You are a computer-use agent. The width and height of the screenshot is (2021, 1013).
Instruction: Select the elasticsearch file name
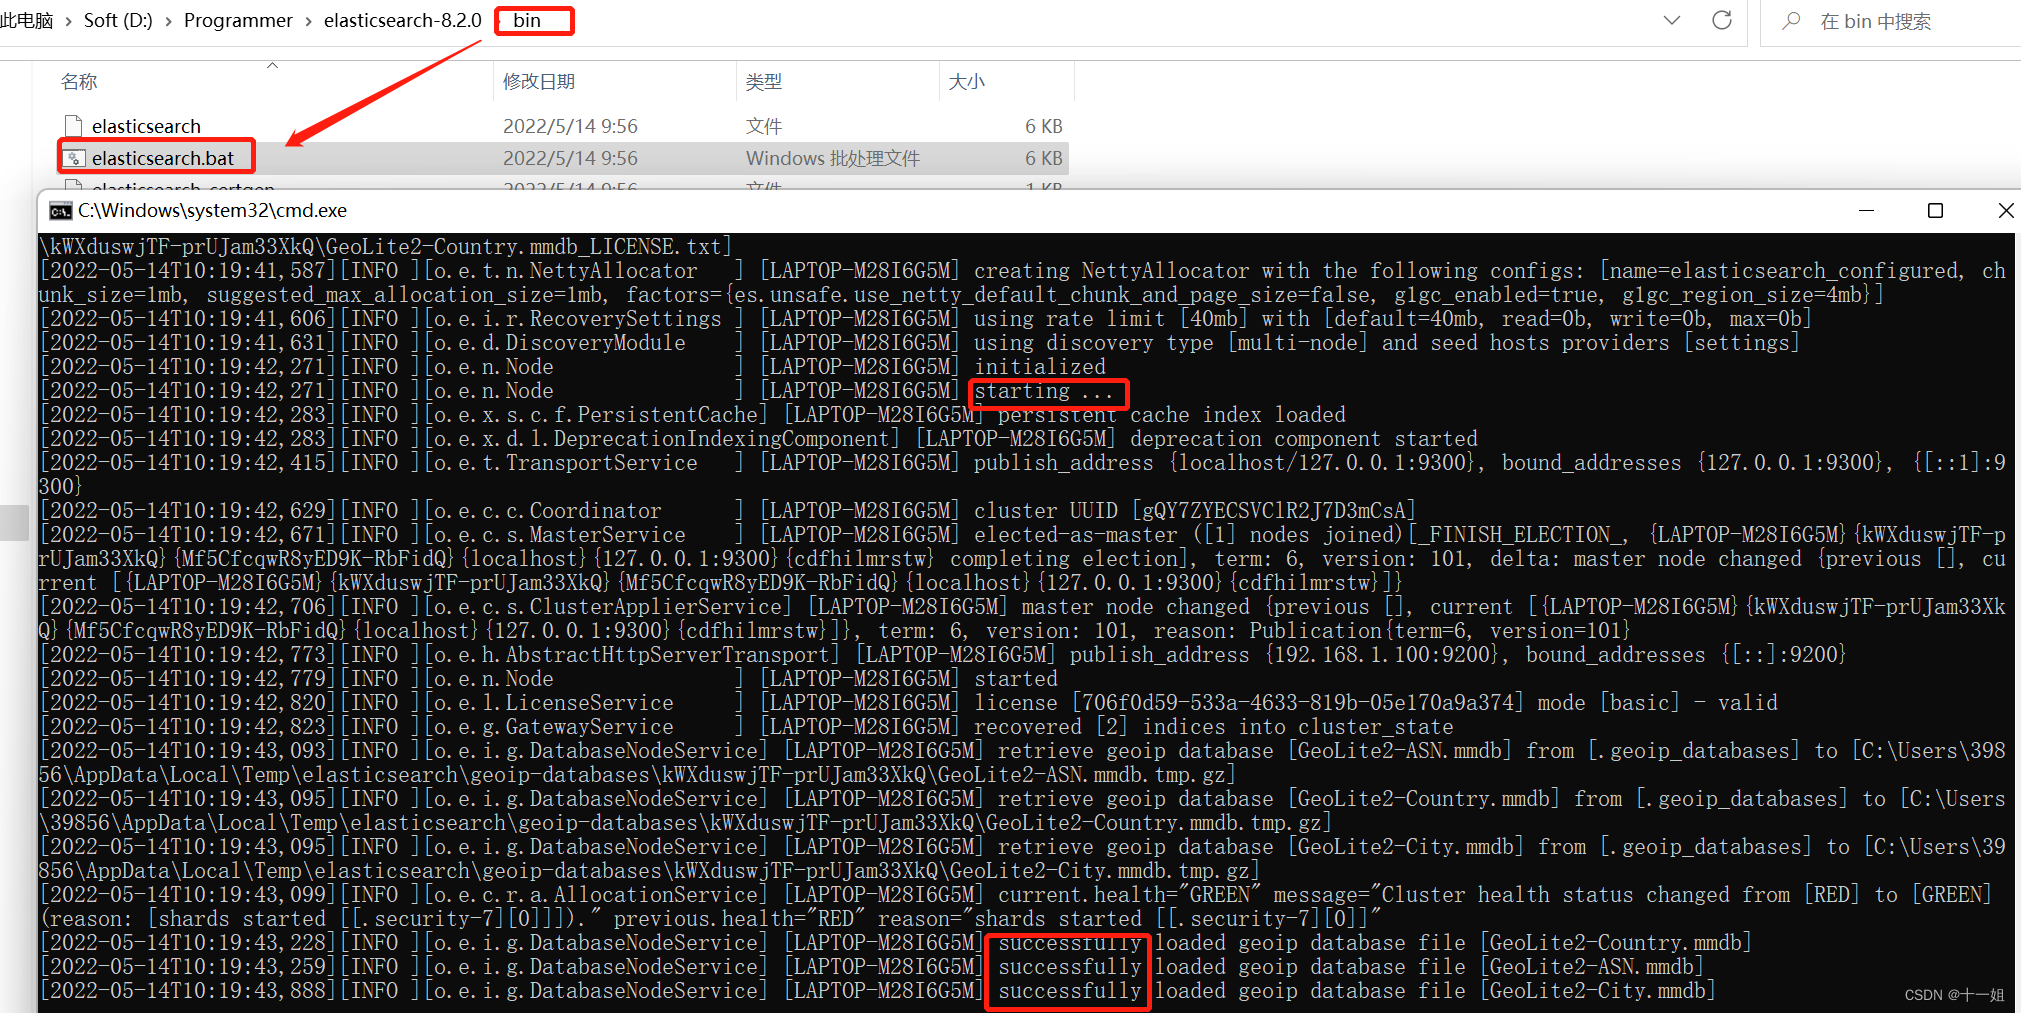146,126
